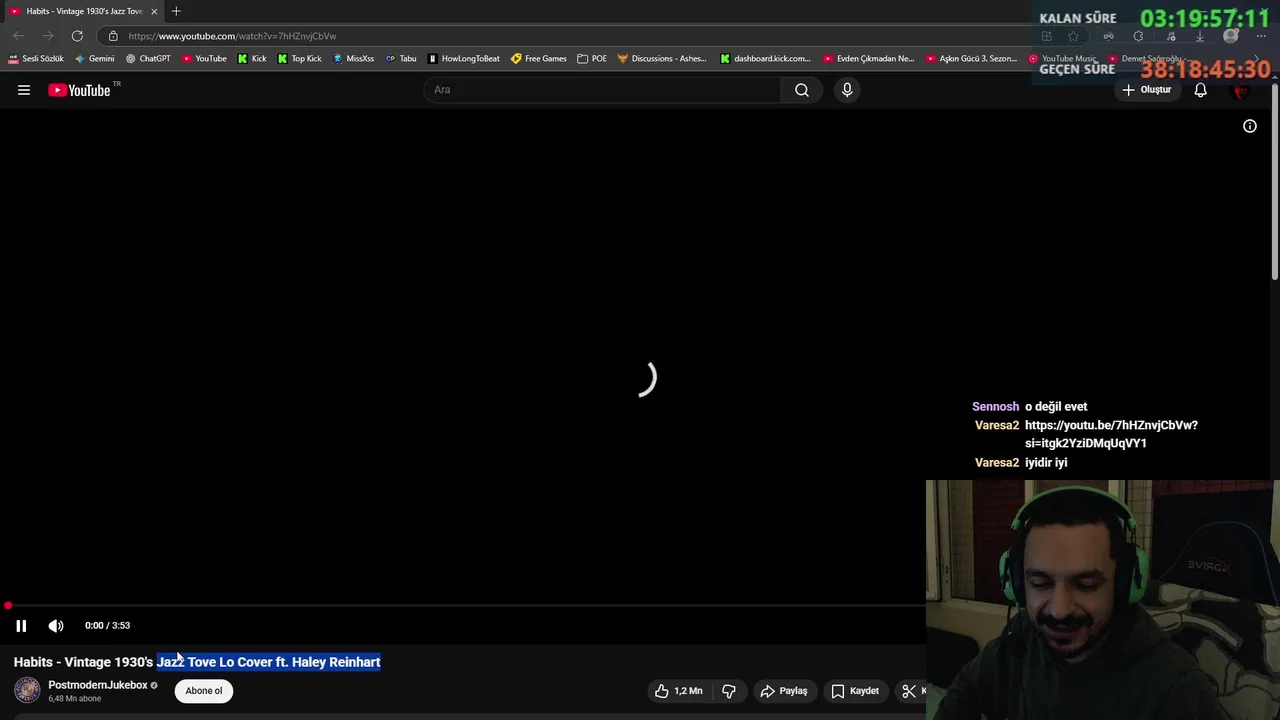1280x720 pixels.
Task: Open the dashboard.kick.com bookmark
Action: [765, 59]
